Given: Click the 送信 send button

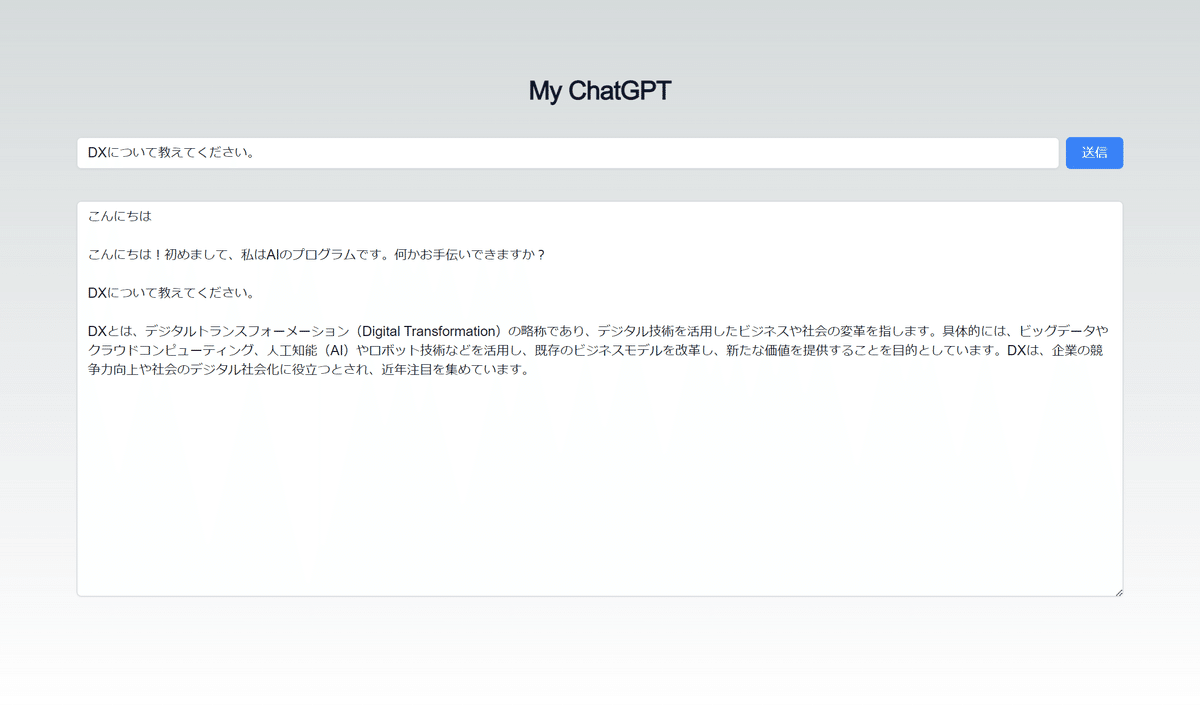Looking at the screenshot, I should click(1094, 153).
